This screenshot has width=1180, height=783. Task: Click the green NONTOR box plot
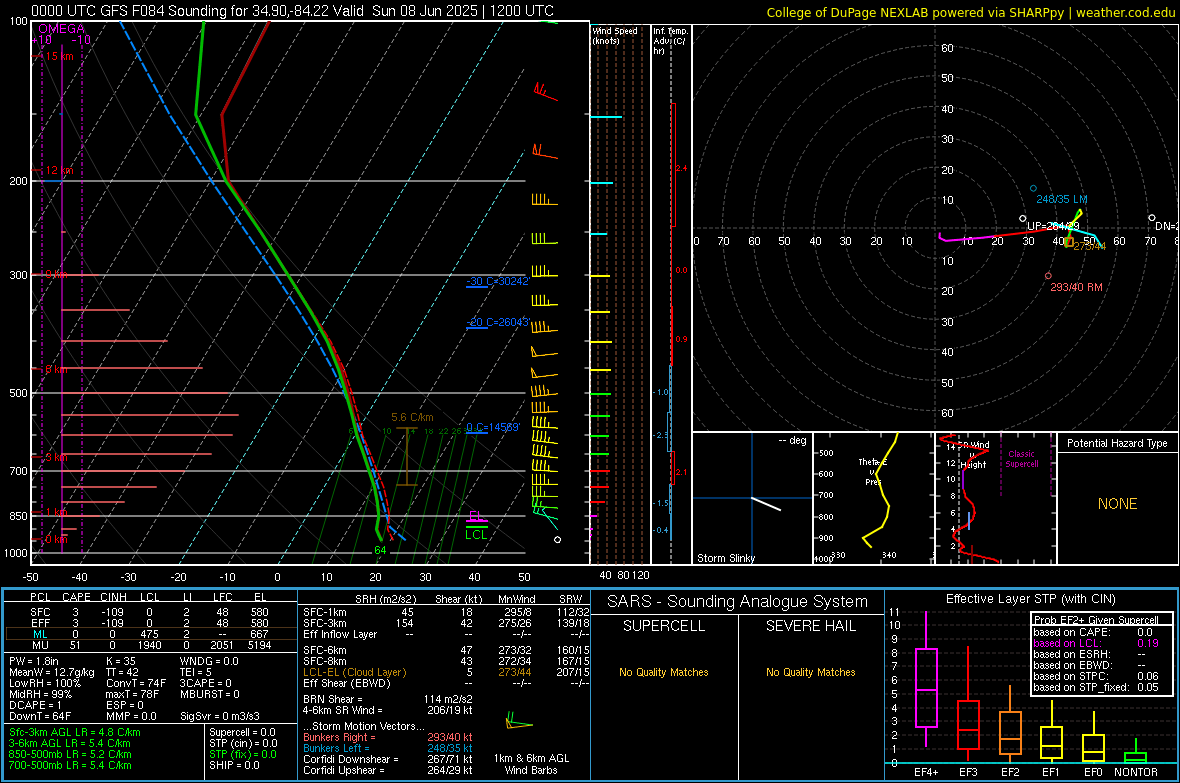point(1135,751)
